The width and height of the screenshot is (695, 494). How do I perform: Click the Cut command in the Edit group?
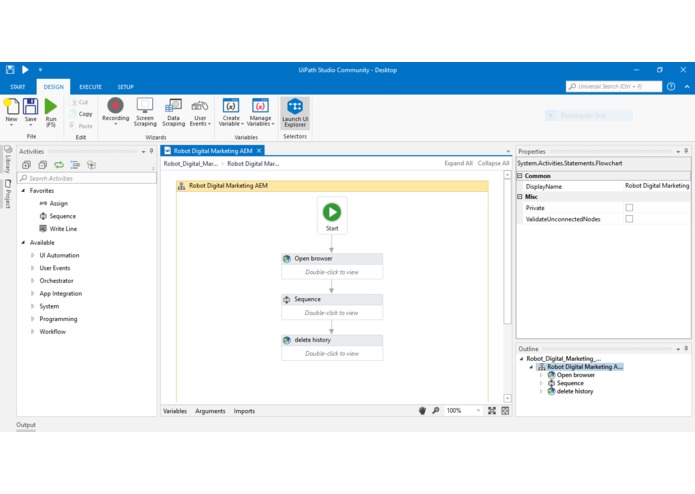pos(80,102)
